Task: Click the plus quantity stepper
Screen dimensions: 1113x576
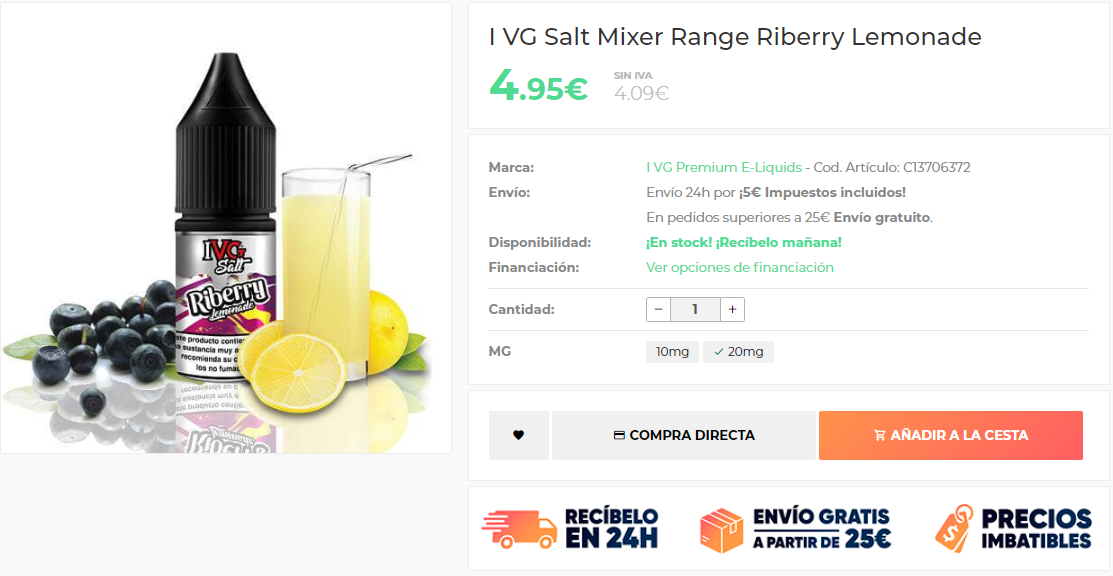Action: [732, 310]
